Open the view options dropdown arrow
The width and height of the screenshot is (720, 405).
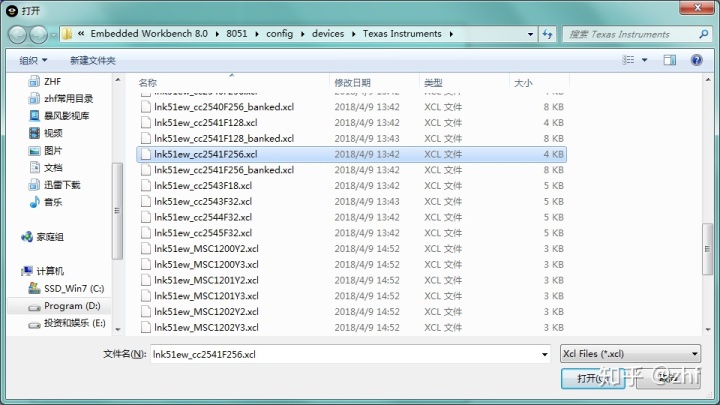pyautogui.click(x=644, y=60)
